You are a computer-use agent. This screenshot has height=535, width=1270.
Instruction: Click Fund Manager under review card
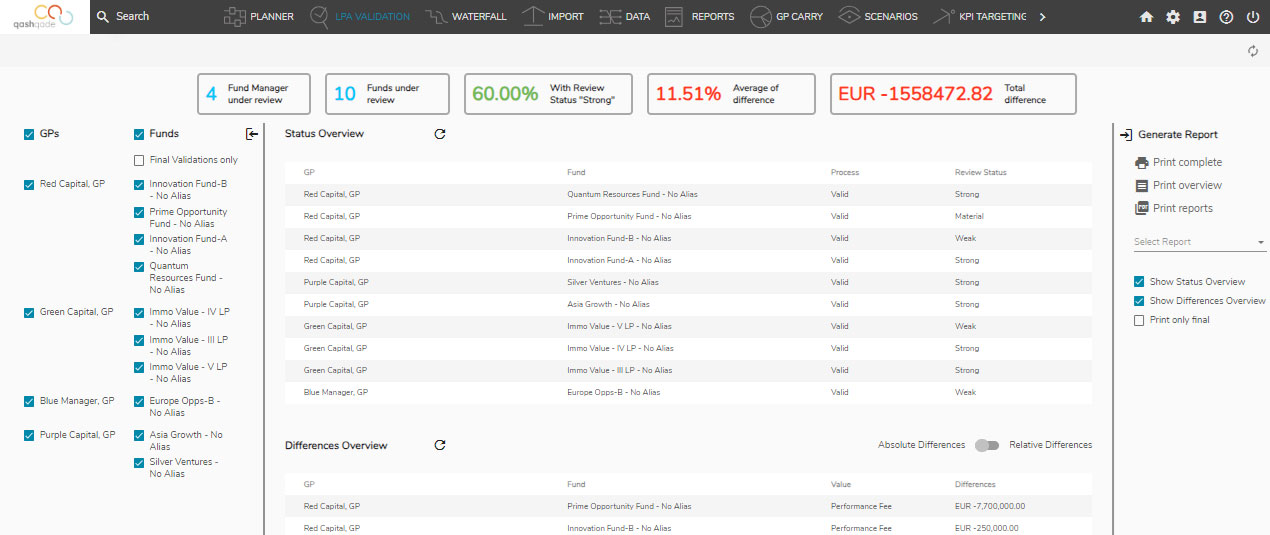click(254, 94)
